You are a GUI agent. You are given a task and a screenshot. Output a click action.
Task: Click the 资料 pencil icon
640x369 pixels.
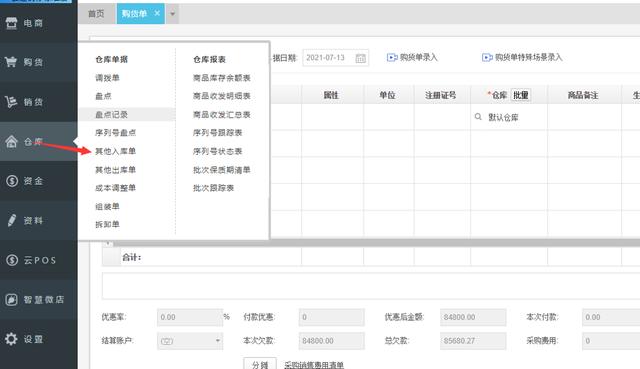click(x=12, y=220)
